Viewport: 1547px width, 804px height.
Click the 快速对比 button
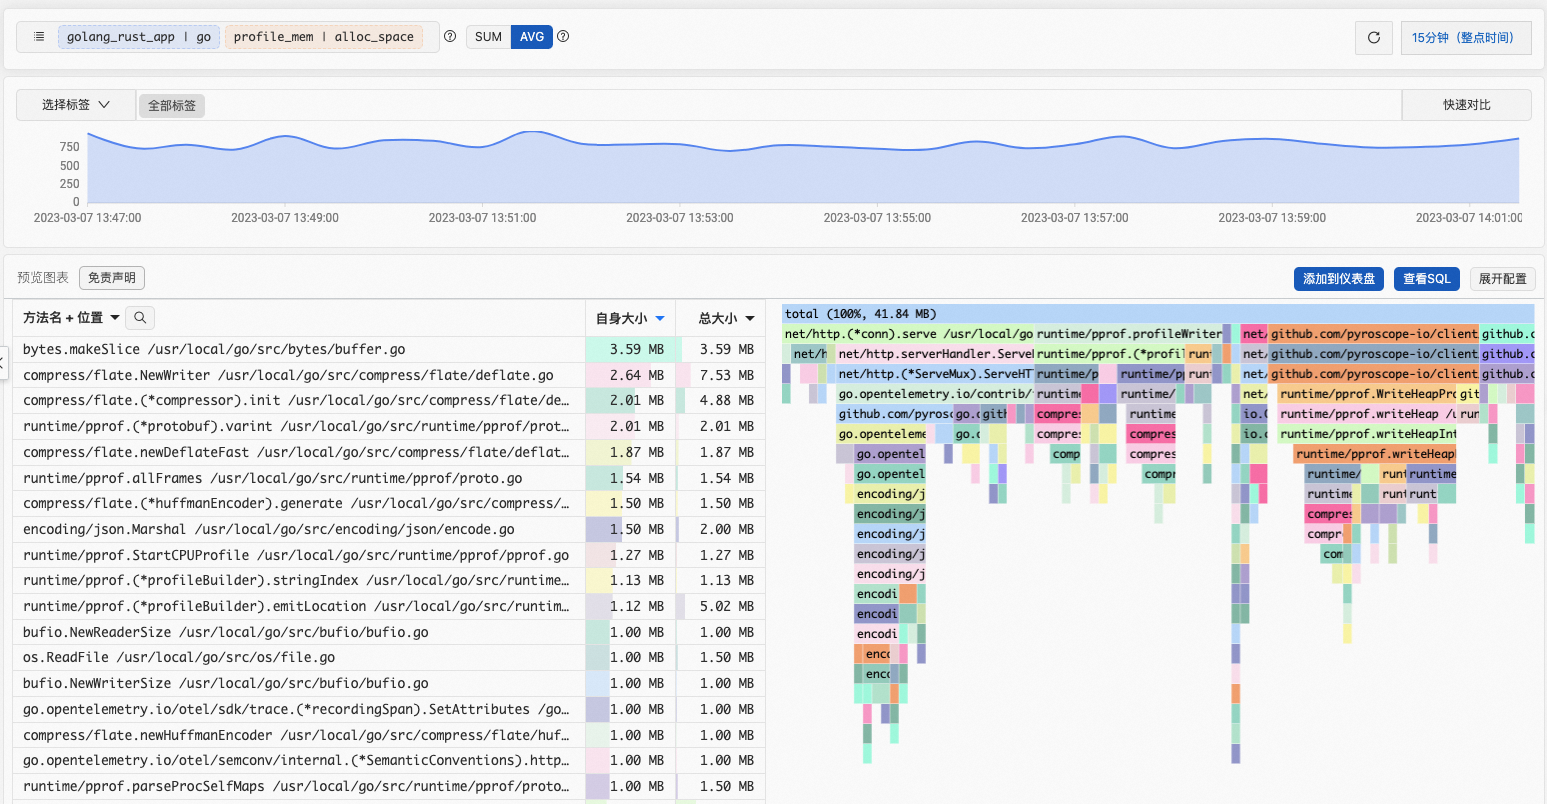click(x=1467, y=105)
